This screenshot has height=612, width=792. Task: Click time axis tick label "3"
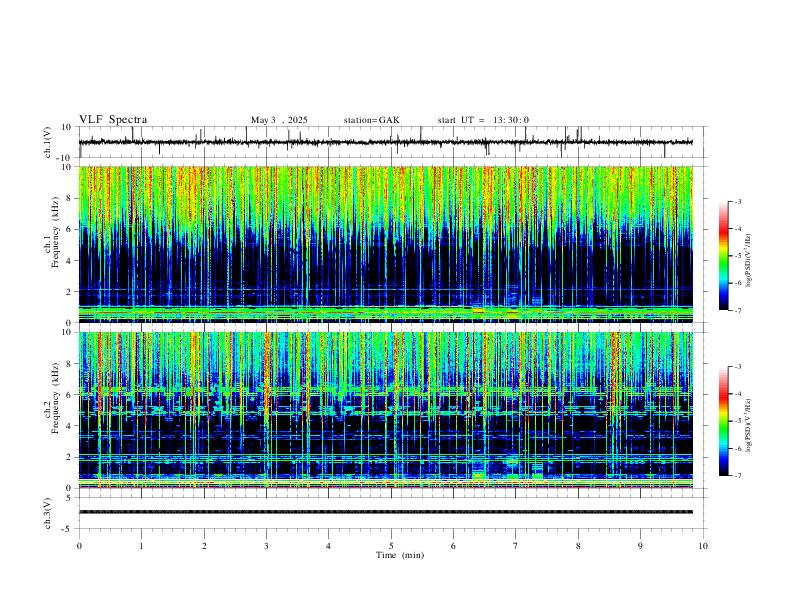point(266,546)
